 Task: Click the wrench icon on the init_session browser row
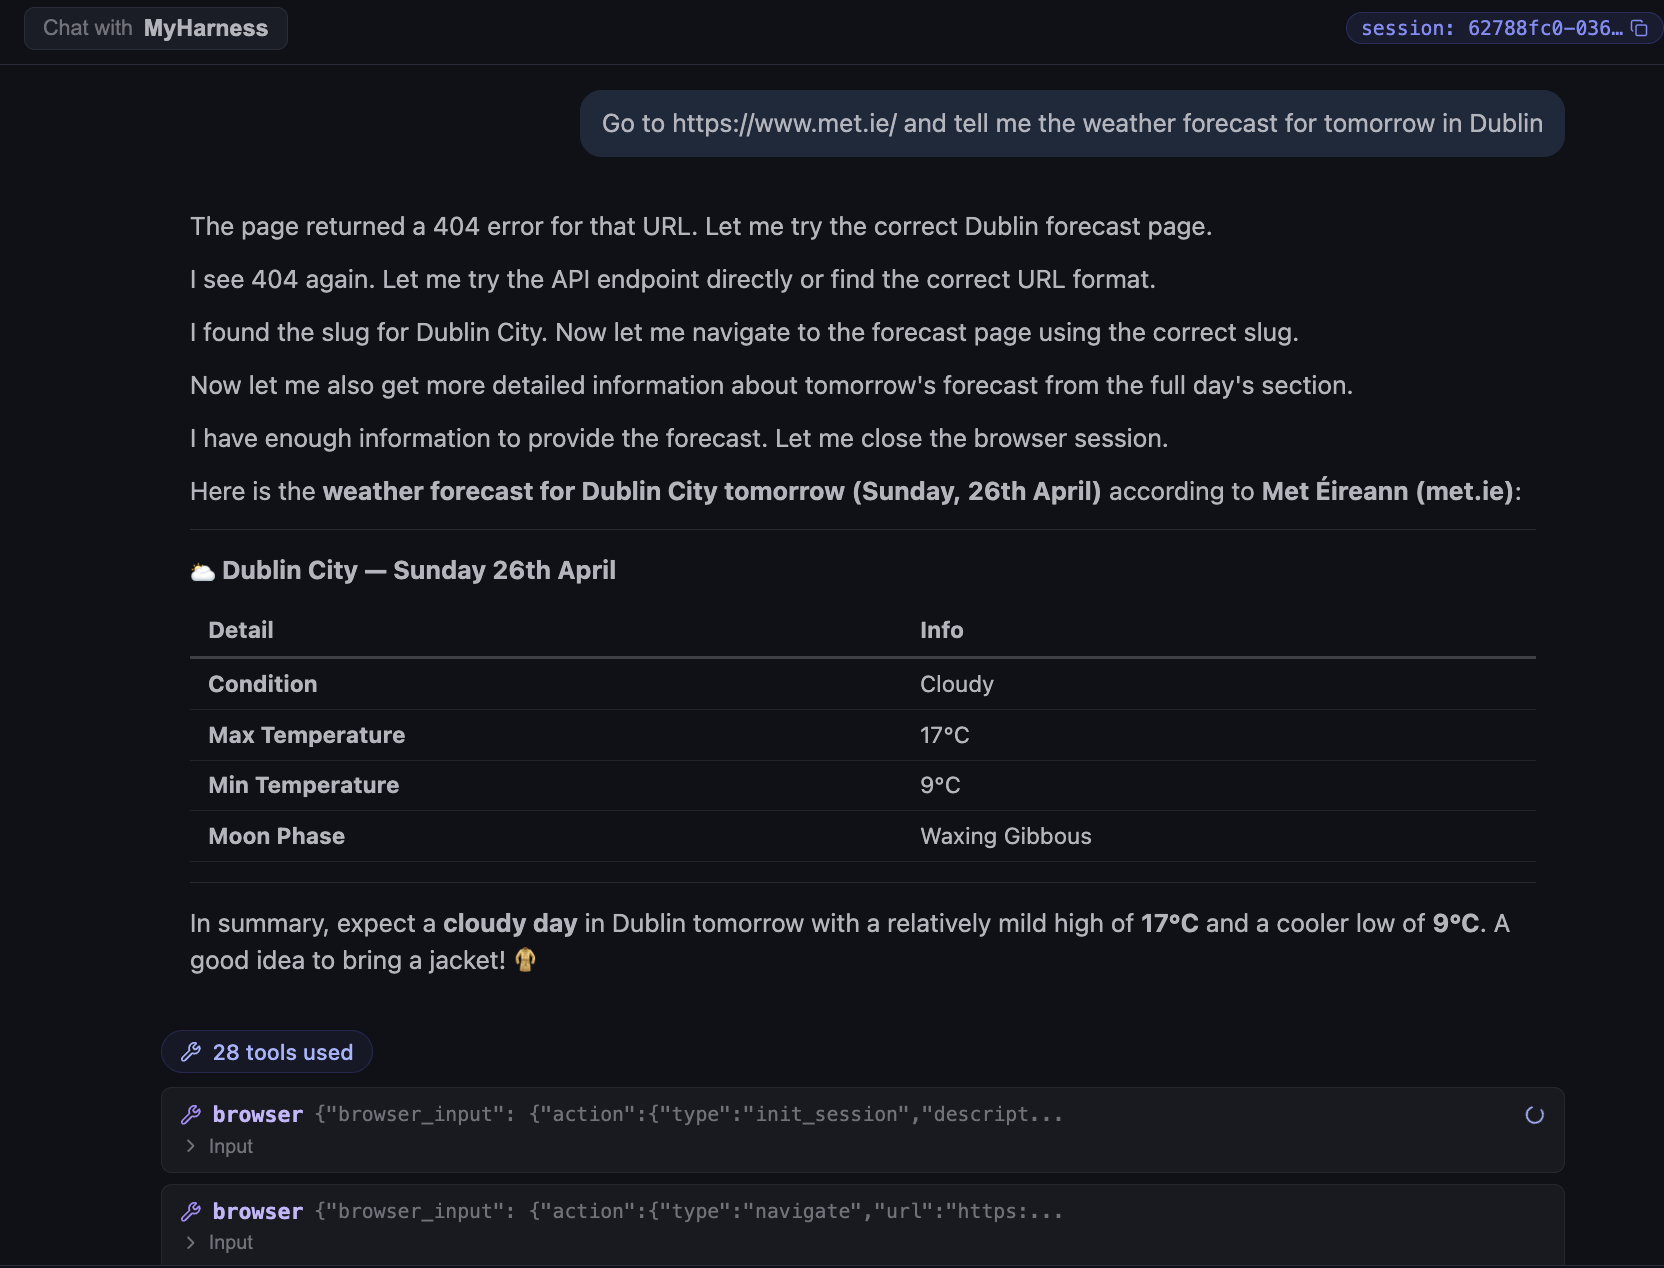pos(191,1115)
